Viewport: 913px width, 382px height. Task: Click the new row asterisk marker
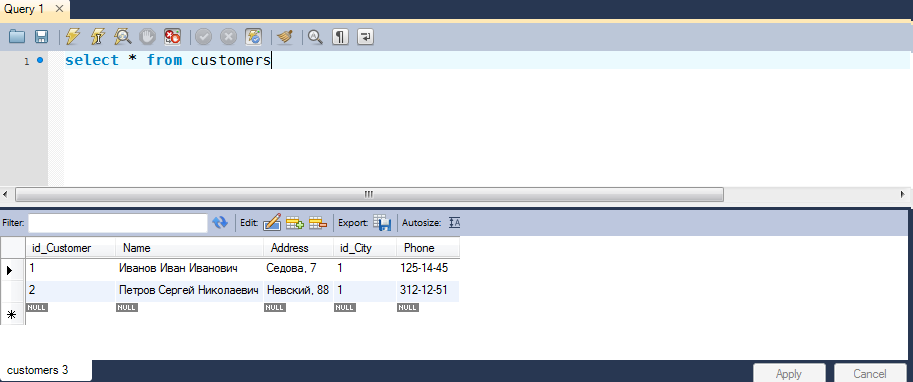[10, 315]
